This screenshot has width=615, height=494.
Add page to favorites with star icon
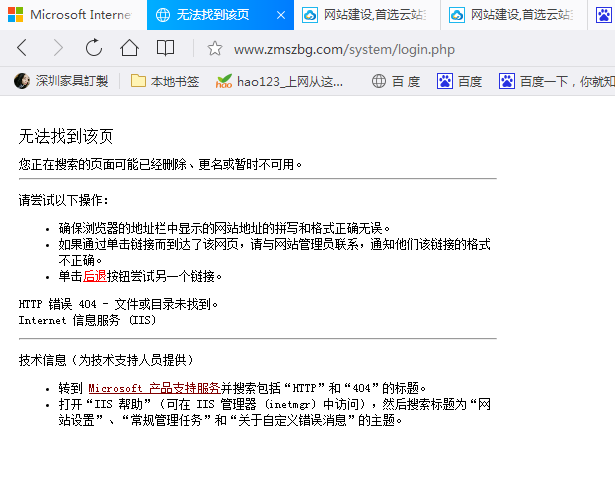click(x=215, y=49)
